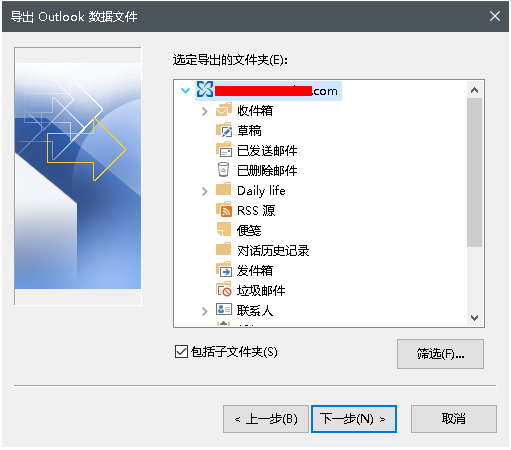511x450 pixels.
Task: Collapse the account root node chevron
Action: [185, 90]
